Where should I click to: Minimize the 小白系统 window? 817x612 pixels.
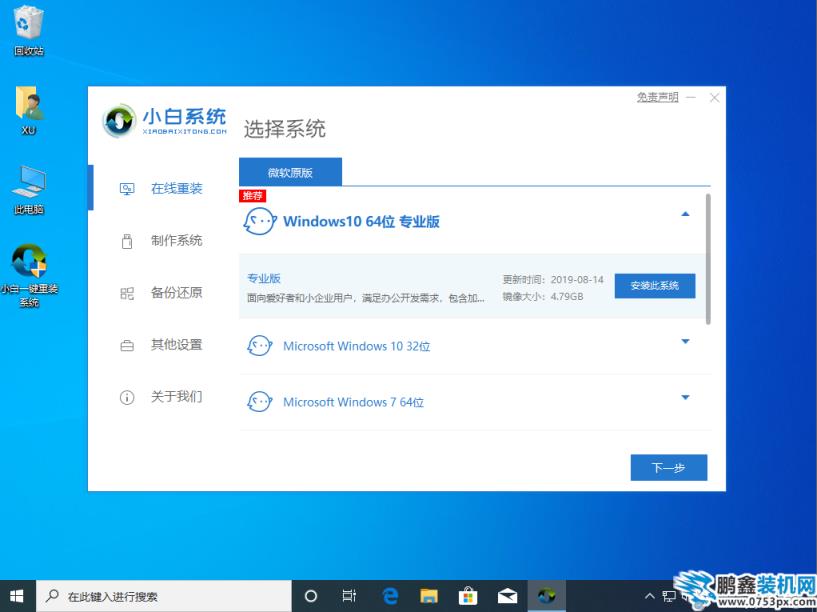click(x=691, y=97)
